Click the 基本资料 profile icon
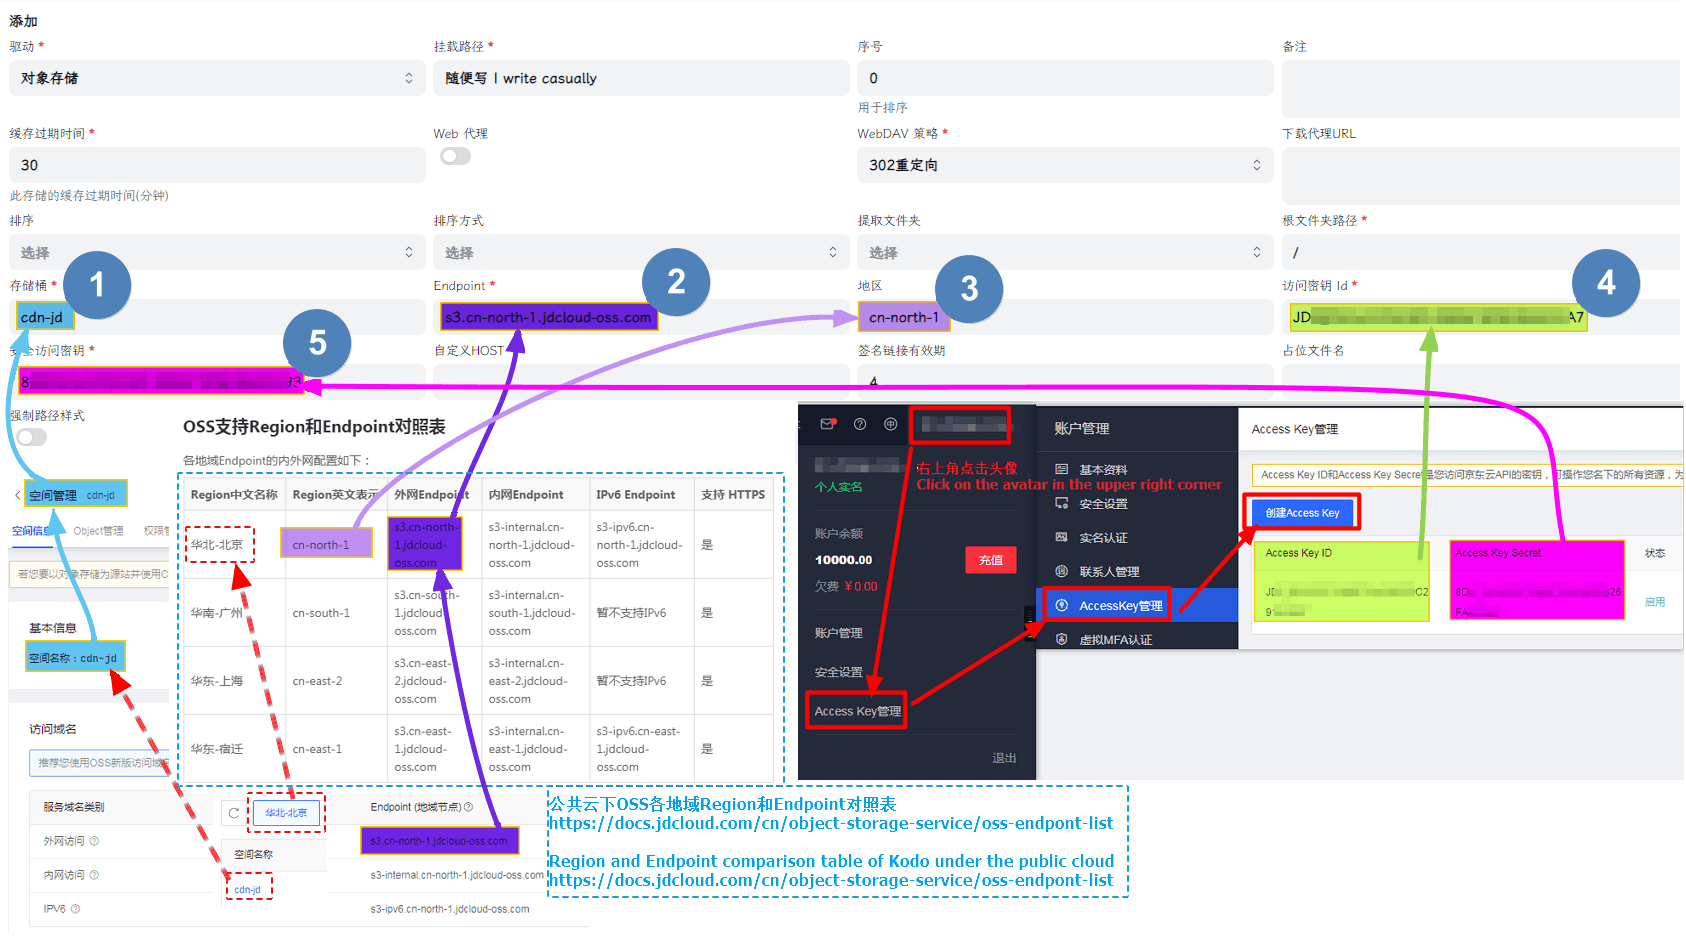The height and width of the screenshot is (939, 1686). click(x=1062, y=469)
